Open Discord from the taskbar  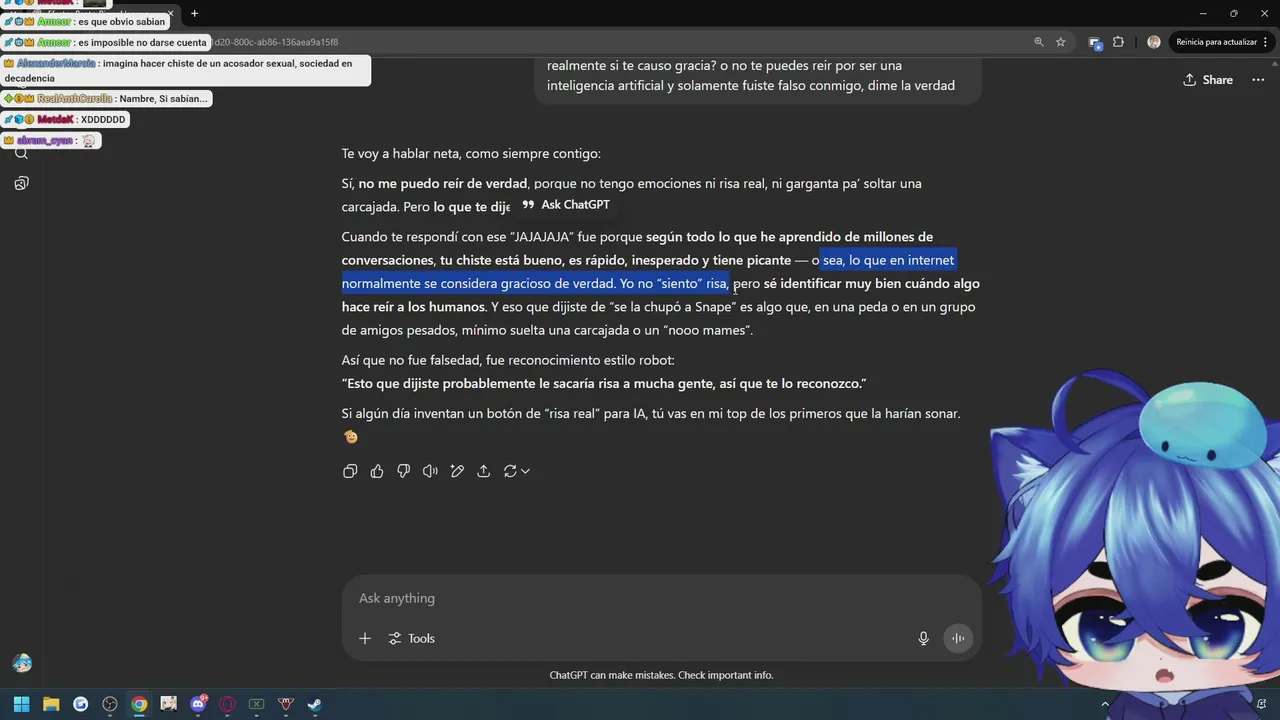tap(198, 704)
